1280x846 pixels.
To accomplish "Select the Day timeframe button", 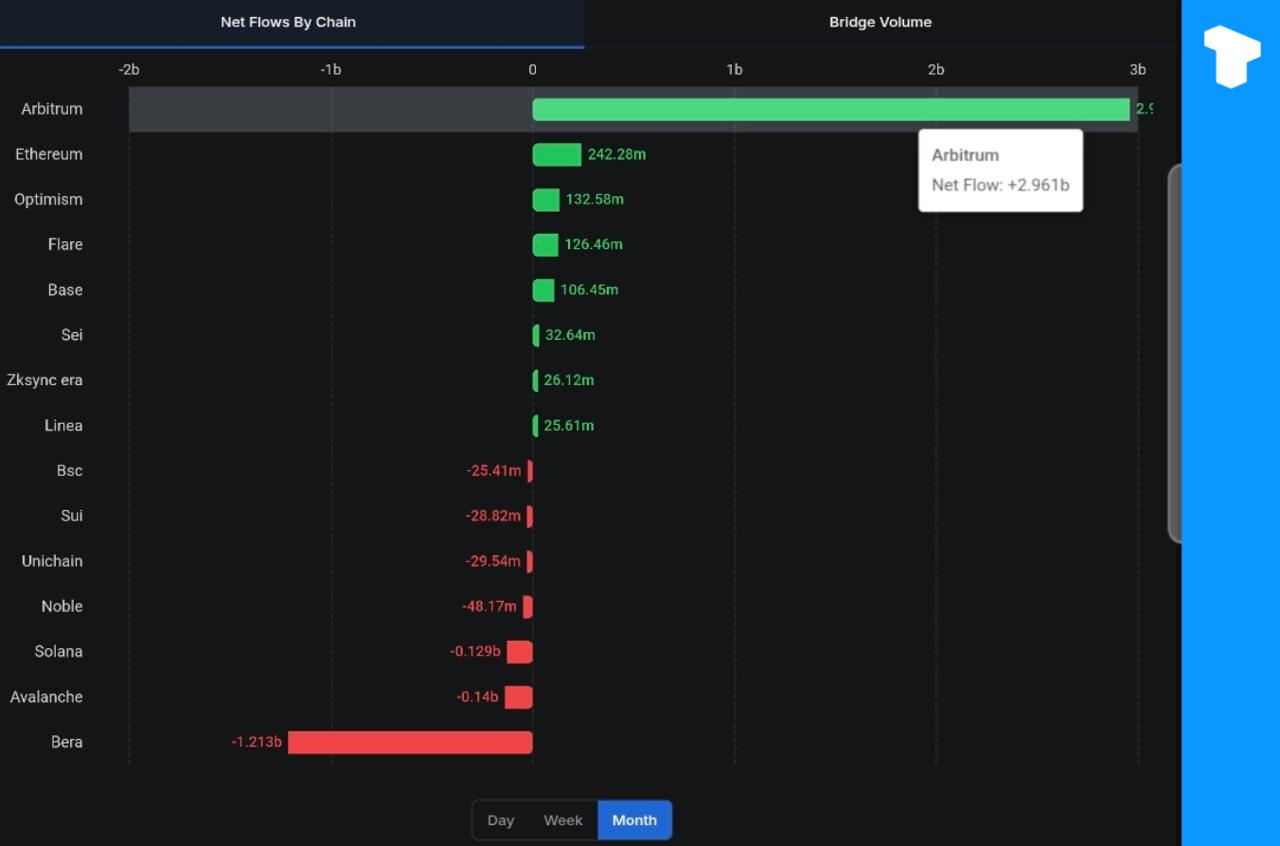I will [x=501, y=820].
